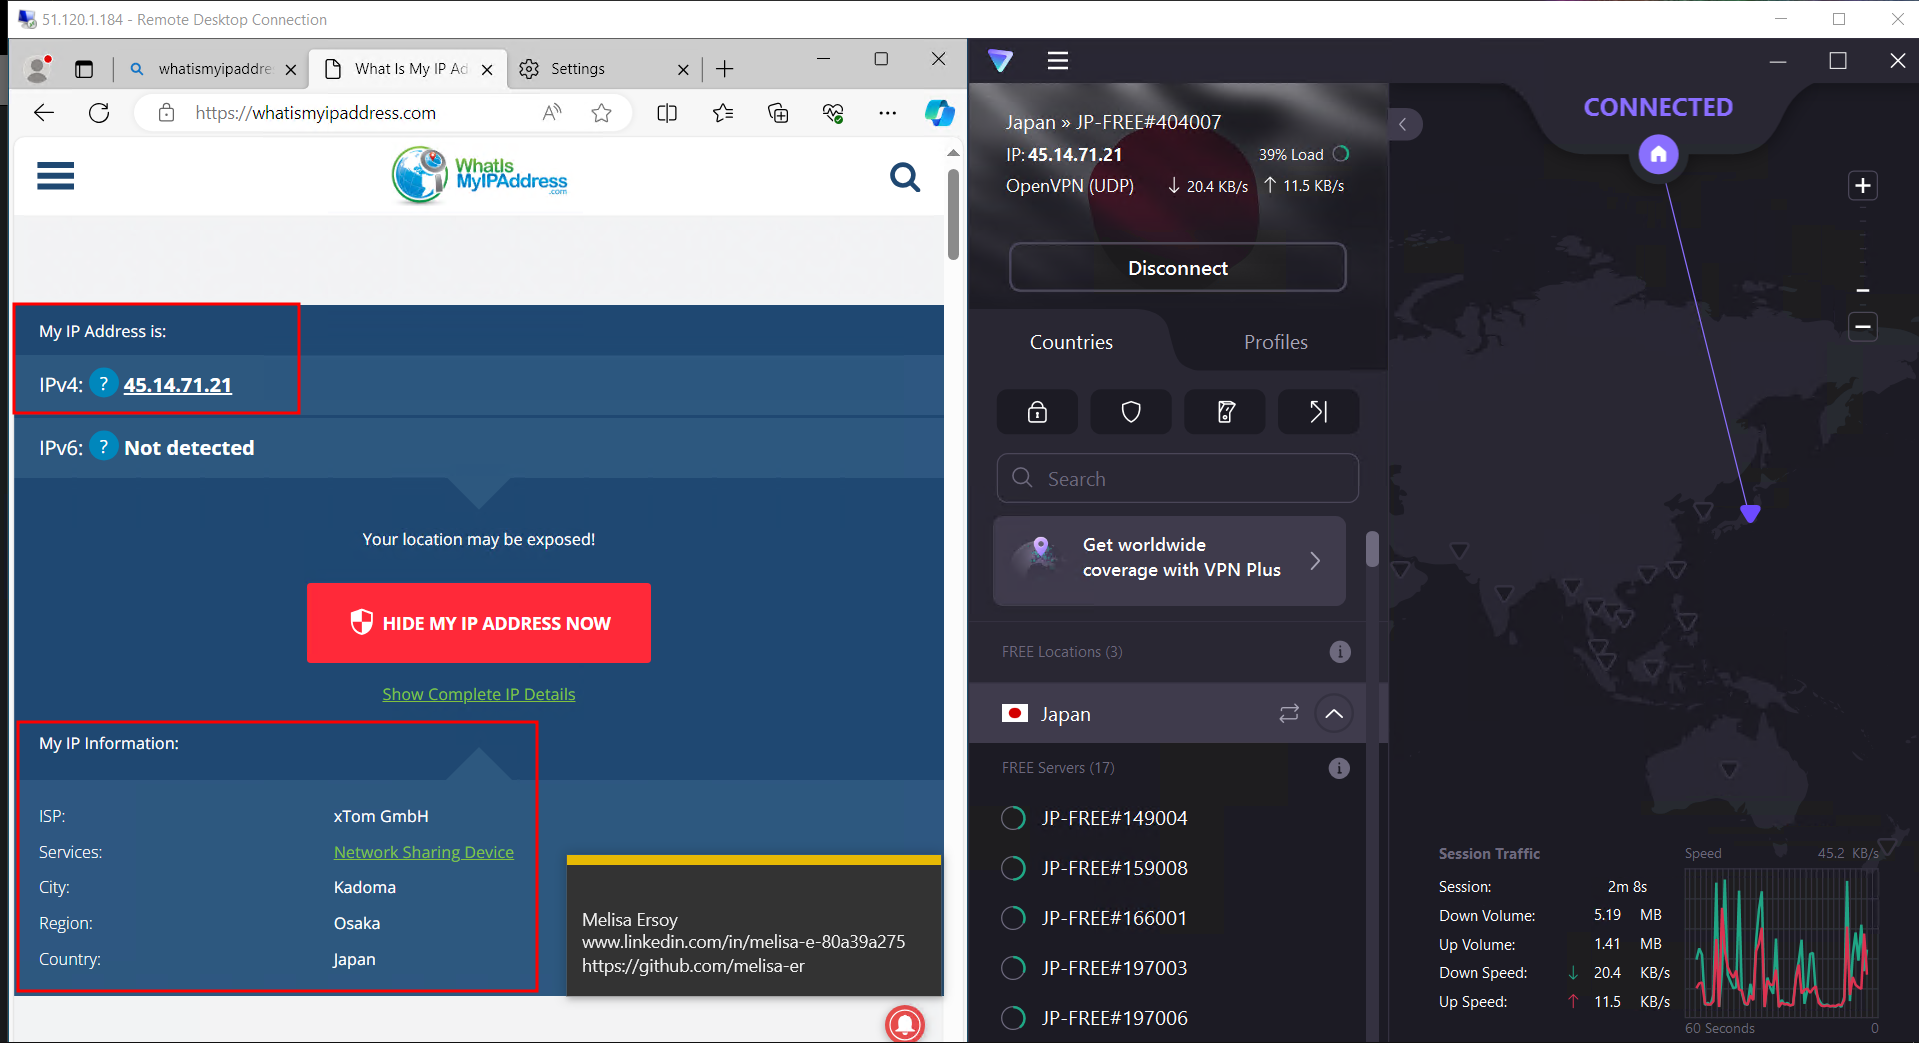This screenshot has height=1043, width=1919.
Task: Click the red notification bell icon
Action: tap(905, 1023)
